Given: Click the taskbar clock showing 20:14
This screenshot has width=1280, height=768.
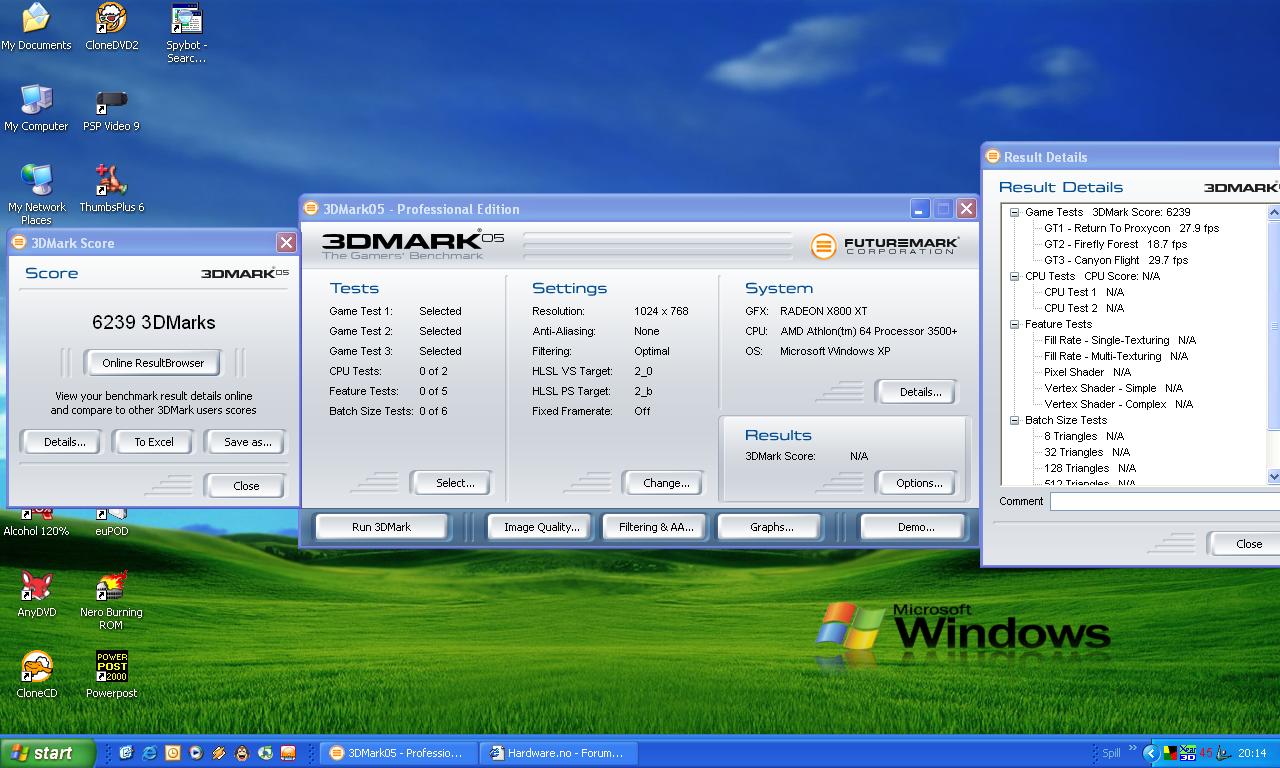Looking at the screenshot, I should point(1252,753).
